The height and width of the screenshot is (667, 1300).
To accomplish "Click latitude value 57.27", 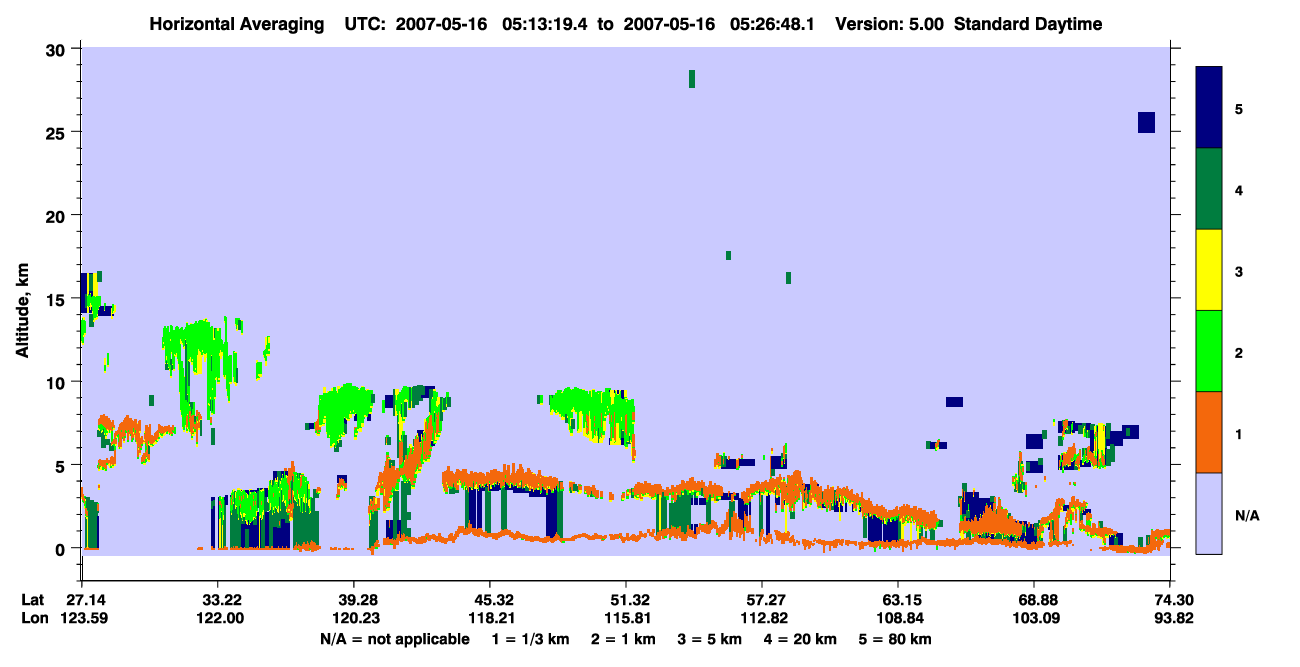I will coord(762,600).
